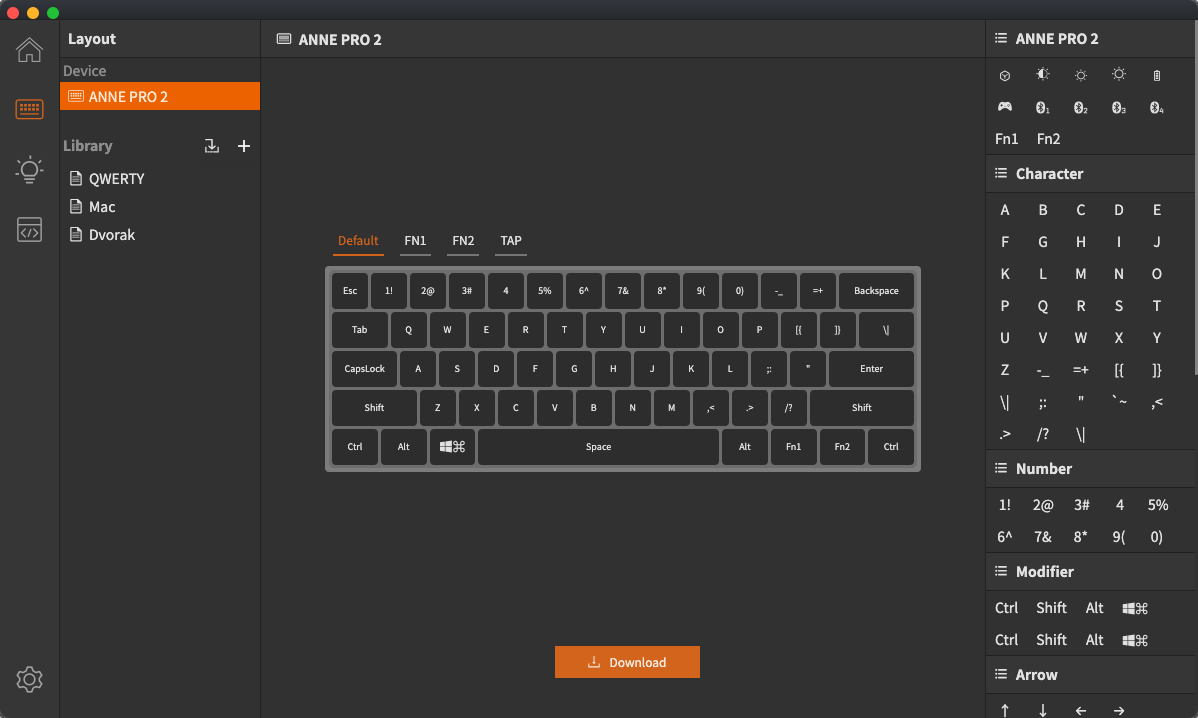Pick the small sun brightness-down icon
1198x718 pixels.
pos(1080,75)
